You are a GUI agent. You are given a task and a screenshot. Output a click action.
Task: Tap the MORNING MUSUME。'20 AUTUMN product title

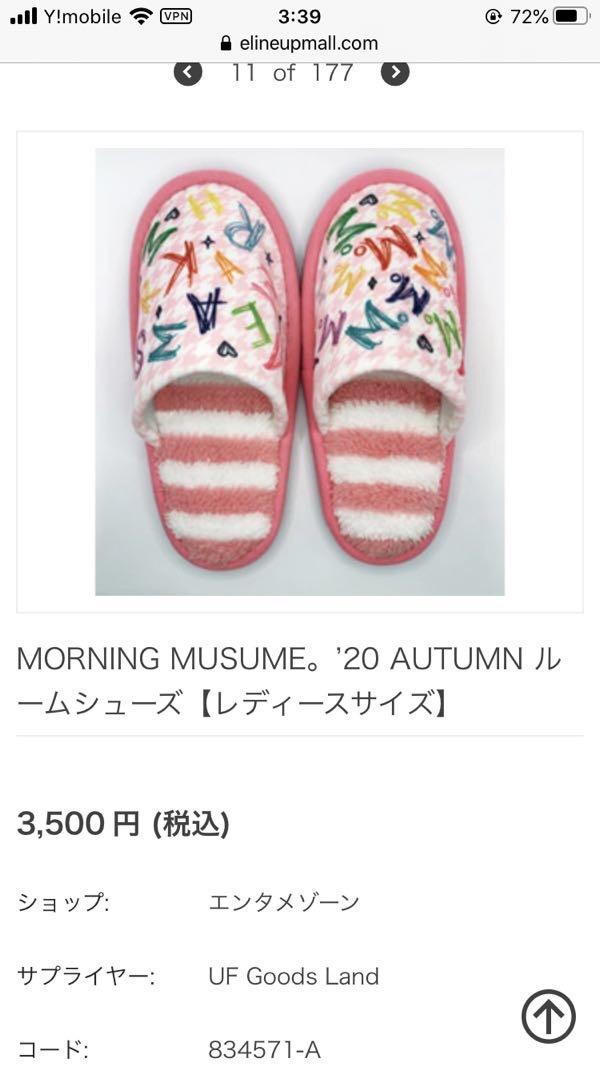coord(290,682)
